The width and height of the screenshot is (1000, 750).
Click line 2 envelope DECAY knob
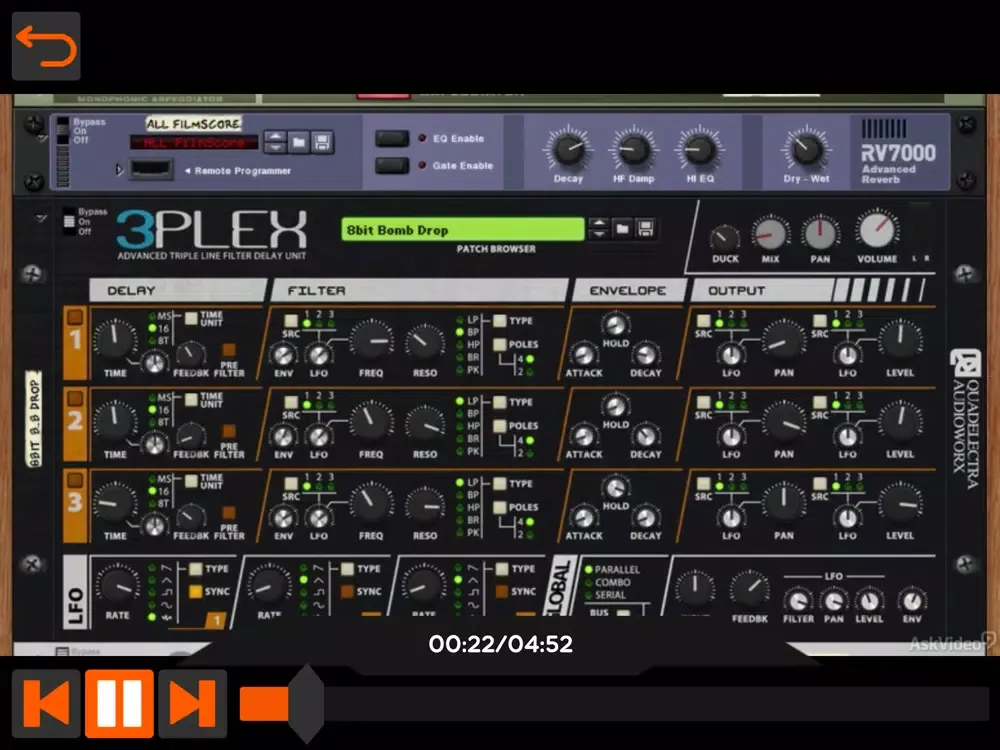pyautogui.click(x=645, y=436)
